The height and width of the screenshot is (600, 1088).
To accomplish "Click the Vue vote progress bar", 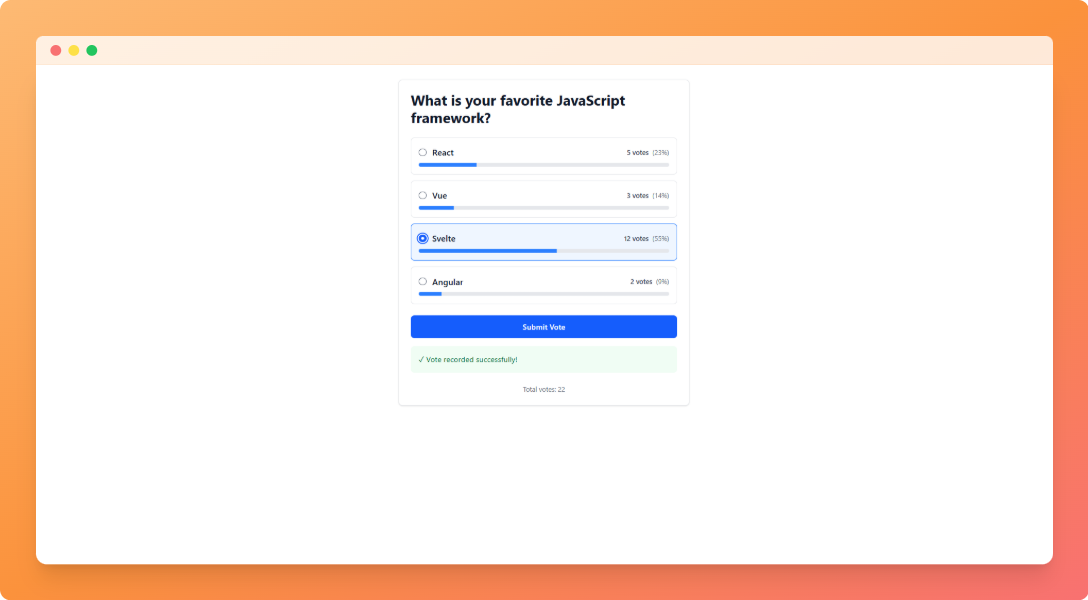I will pos(544,208).
